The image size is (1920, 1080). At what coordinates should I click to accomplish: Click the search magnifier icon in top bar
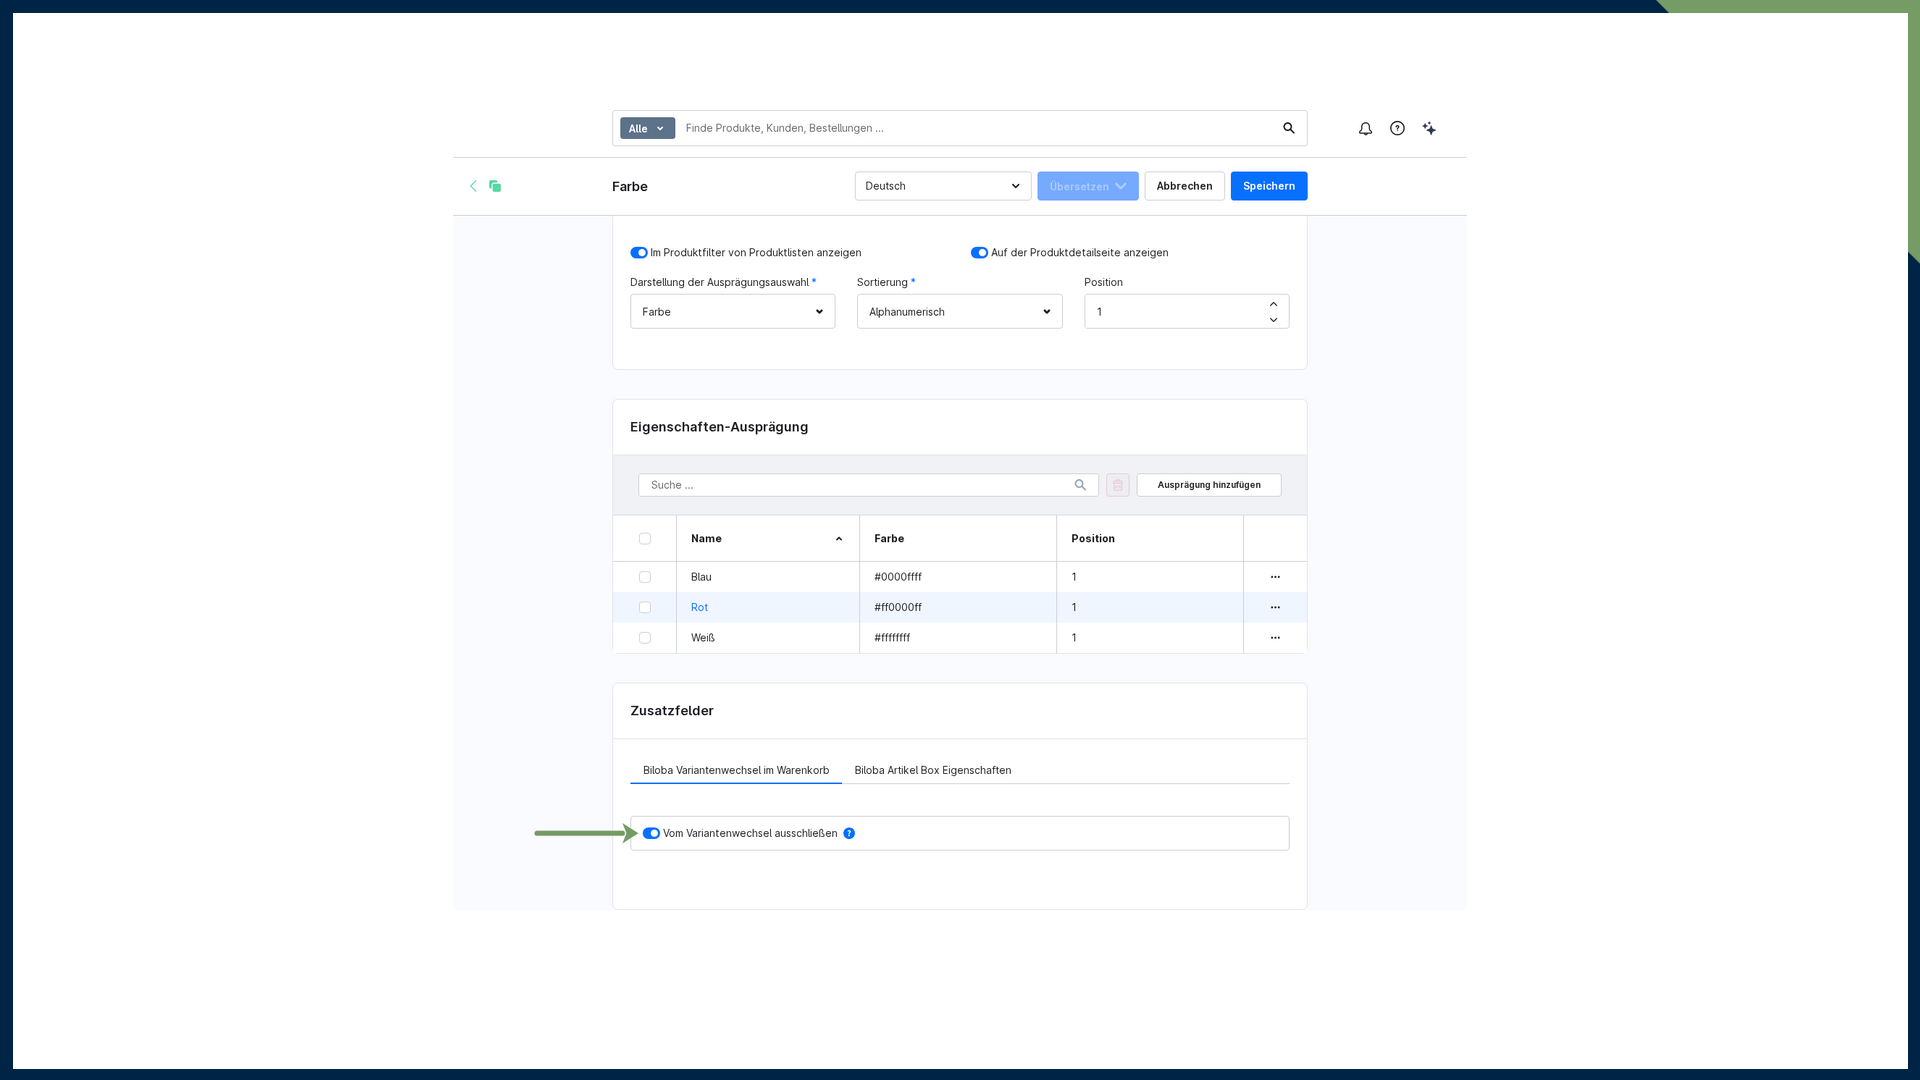[1289, 128]
